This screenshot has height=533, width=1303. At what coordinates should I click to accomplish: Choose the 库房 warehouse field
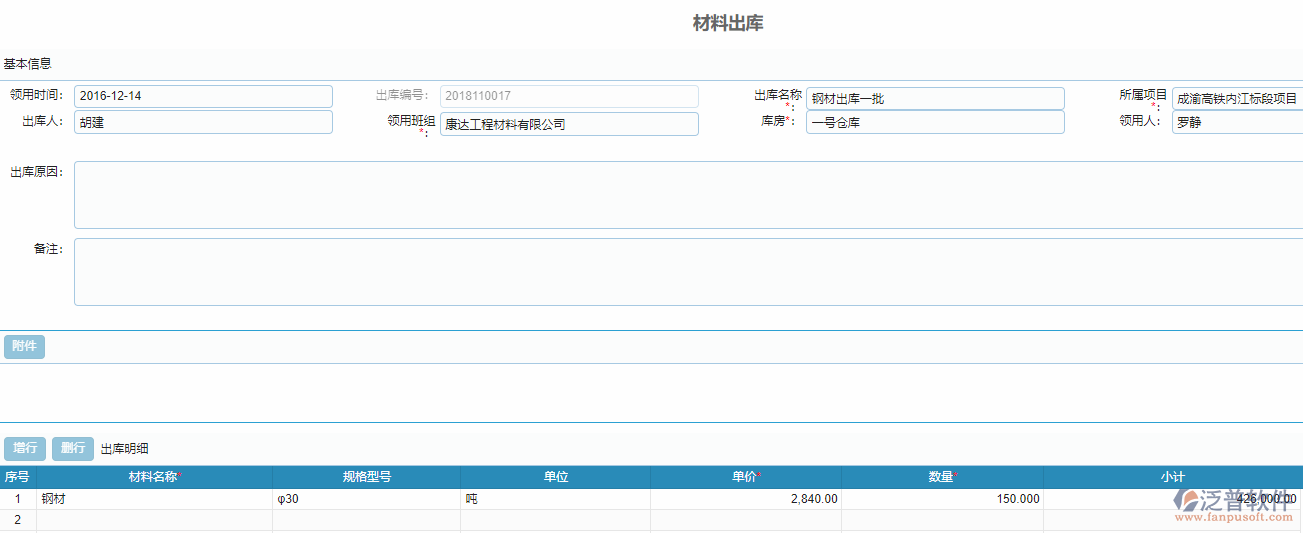coord(934,122)
